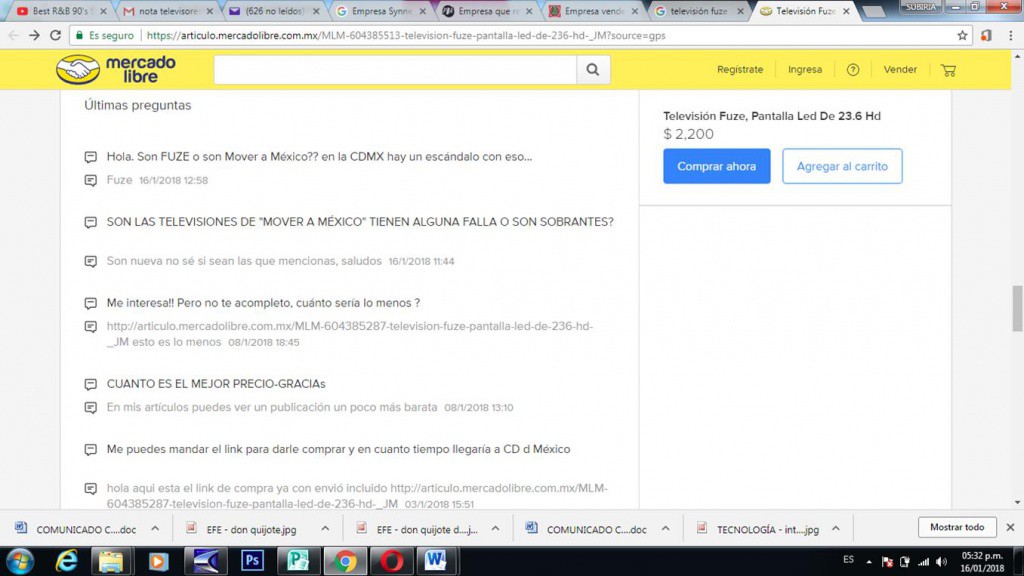Viewport: 1024px width, 576px height.
Task: Click the page scrollbar down arrow
Action: tap(1017, 503)
